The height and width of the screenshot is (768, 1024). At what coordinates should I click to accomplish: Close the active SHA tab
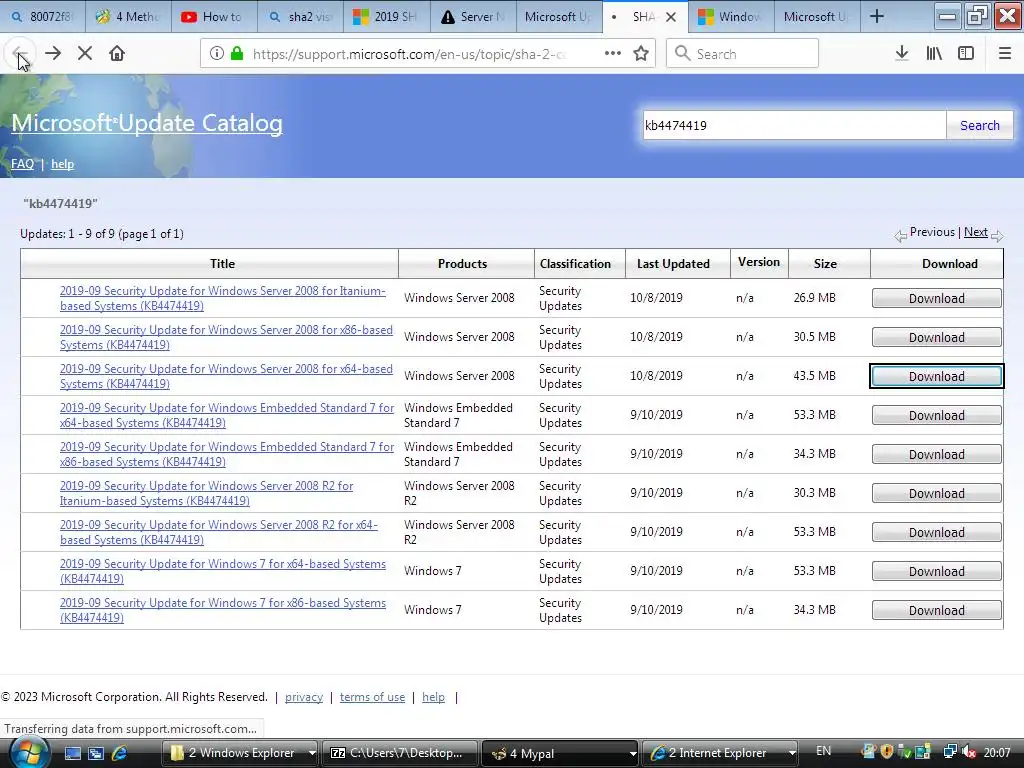pos(671,17)
